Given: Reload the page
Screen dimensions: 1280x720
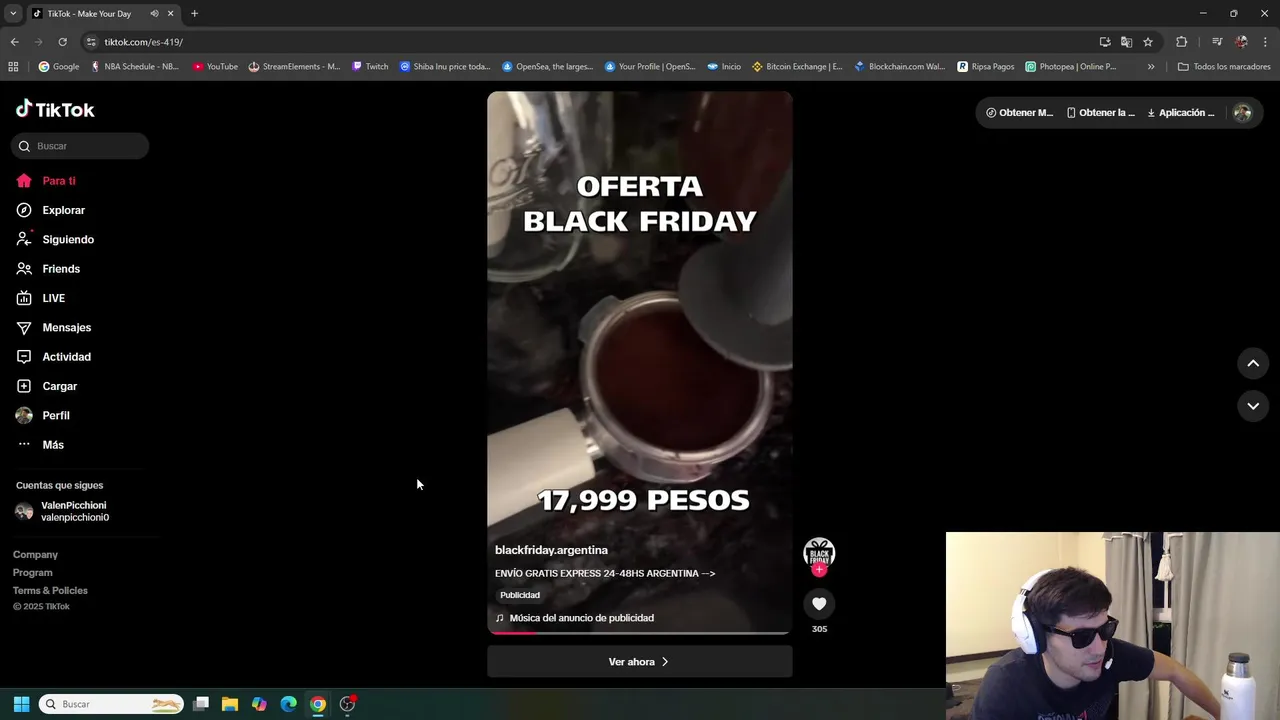Looking at the screenshot, I should click(x=62, y=42).
